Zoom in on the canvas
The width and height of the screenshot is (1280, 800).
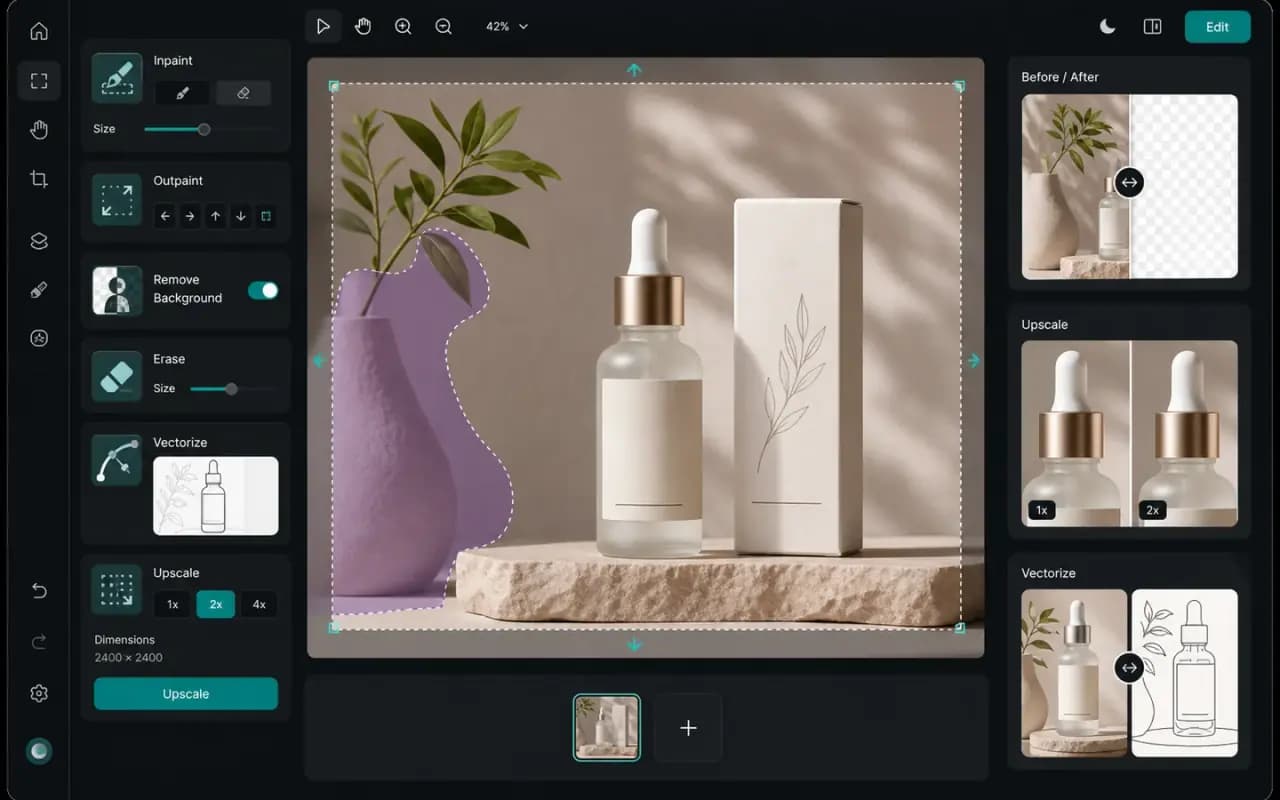(403, 27)
